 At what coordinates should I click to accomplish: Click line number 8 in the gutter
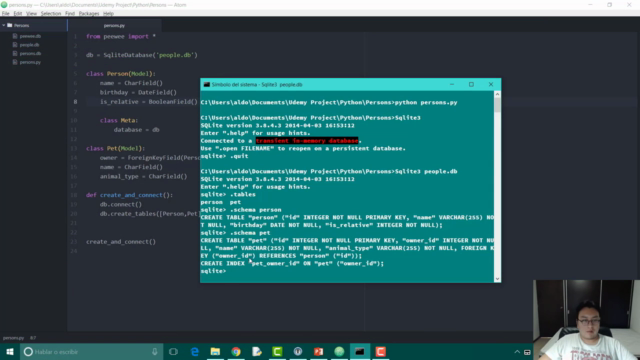[75, 102]
